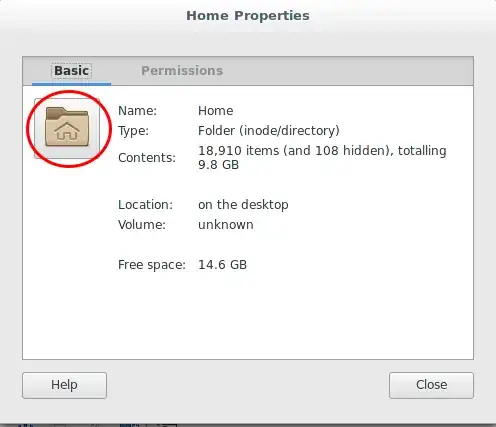Click the unknown volume value
The width and height of the screenshot is (496, 427).
[x=226, y=225]
